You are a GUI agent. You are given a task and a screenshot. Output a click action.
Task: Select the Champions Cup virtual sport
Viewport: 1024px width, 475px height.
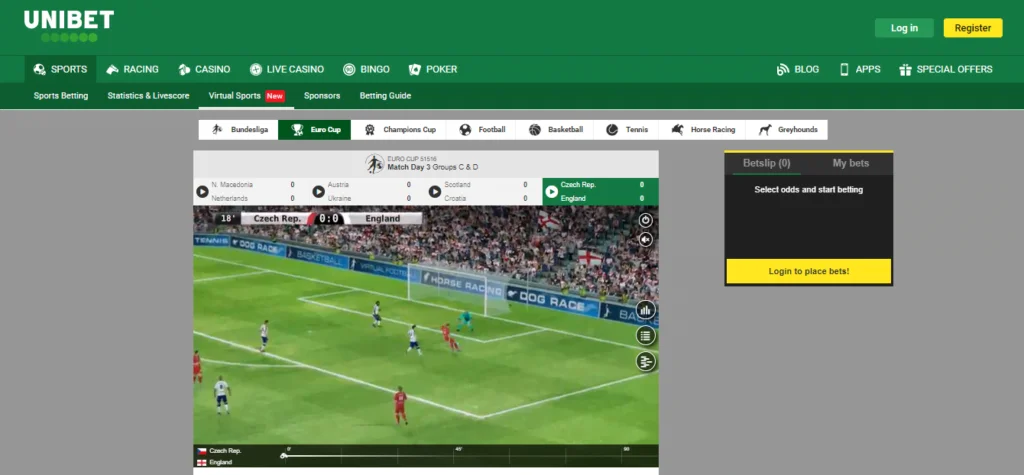coord(398,129)
